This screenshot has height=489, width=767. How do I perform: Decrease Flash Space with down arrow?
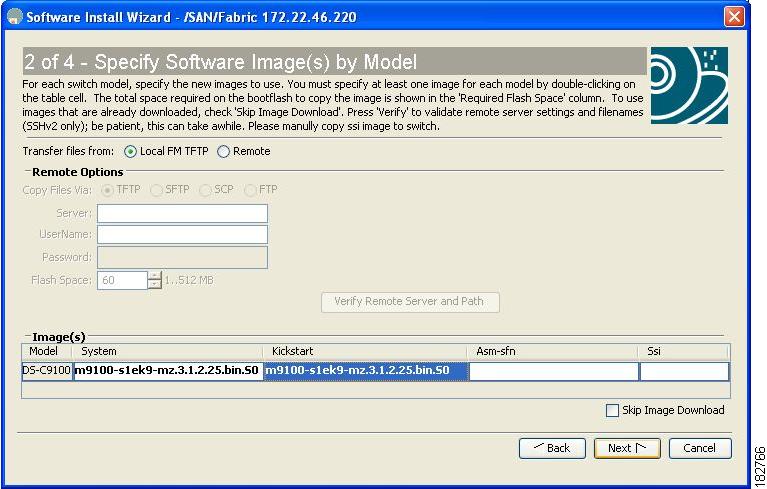pyautogui.click(x=155, y=285)
